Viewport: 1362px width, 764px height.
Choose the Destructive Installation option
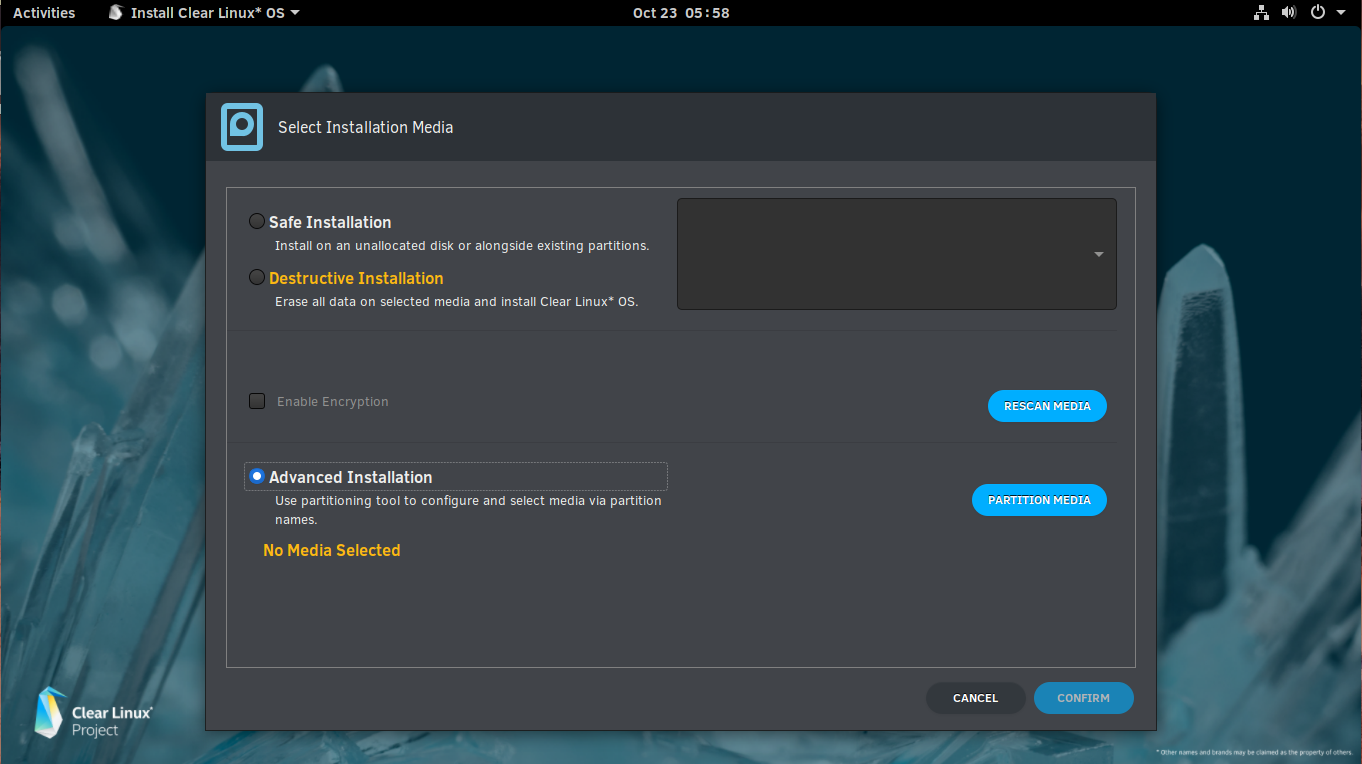(x=257, y=278)
